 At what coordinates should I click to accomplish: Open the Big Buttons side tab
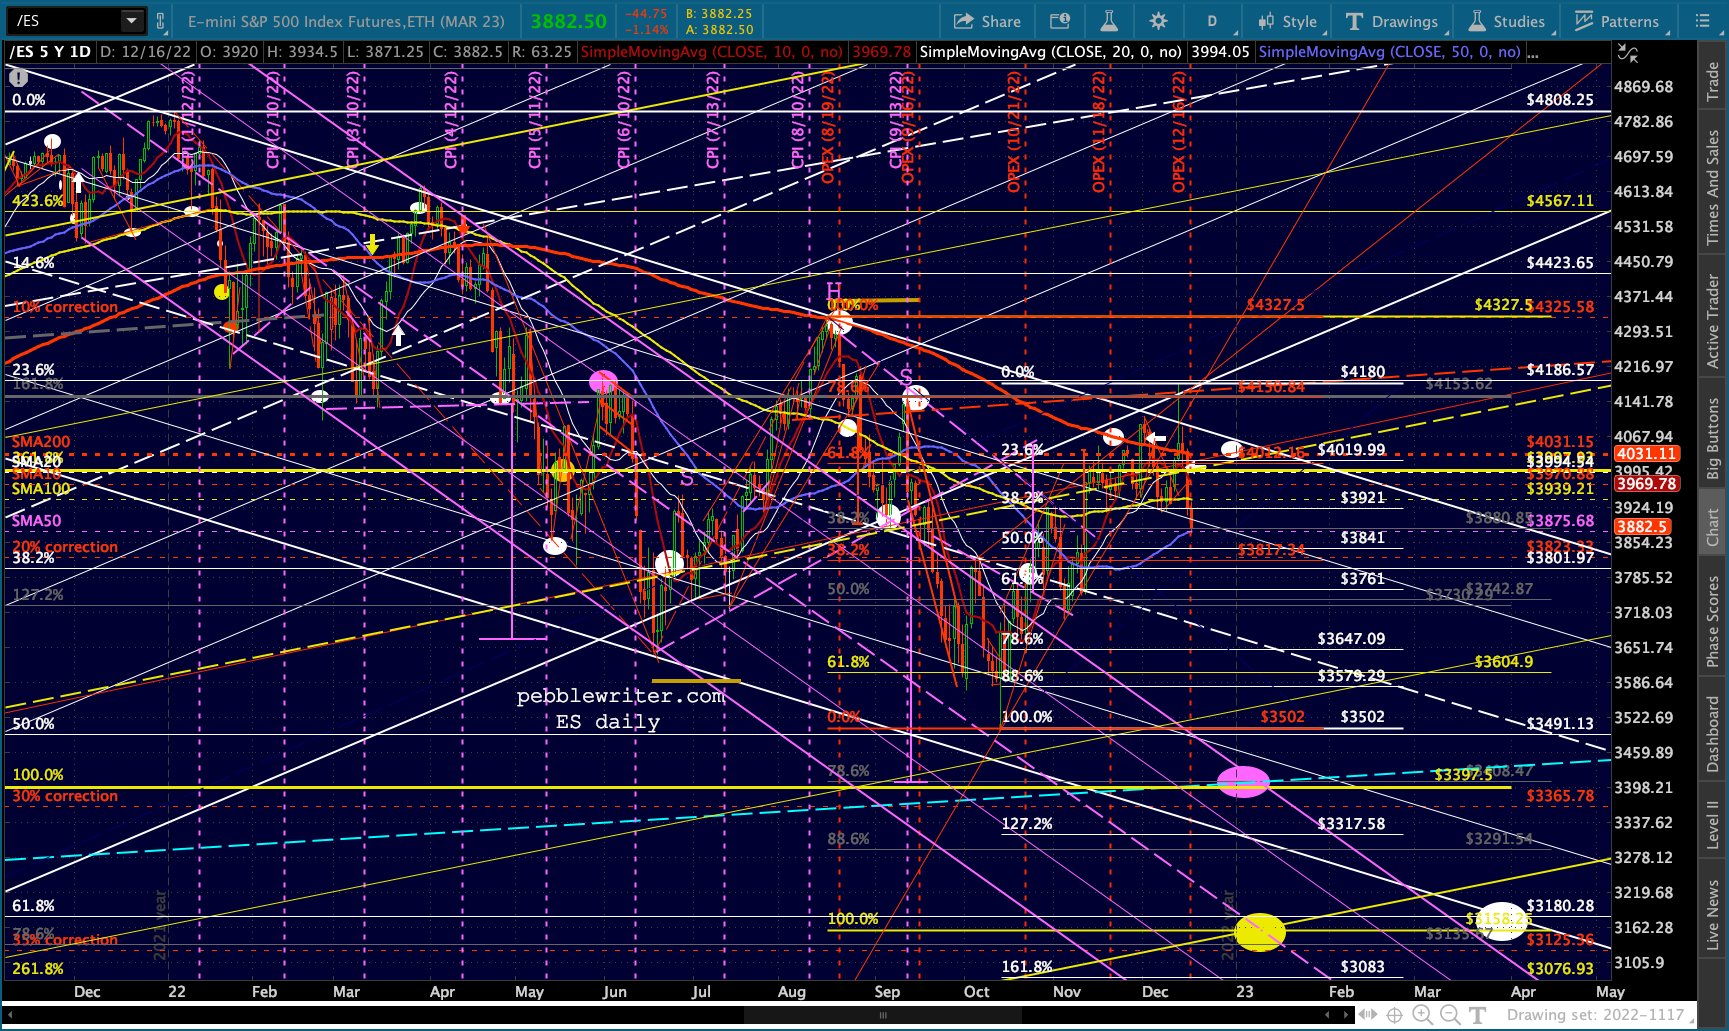tap(1713, 438)
